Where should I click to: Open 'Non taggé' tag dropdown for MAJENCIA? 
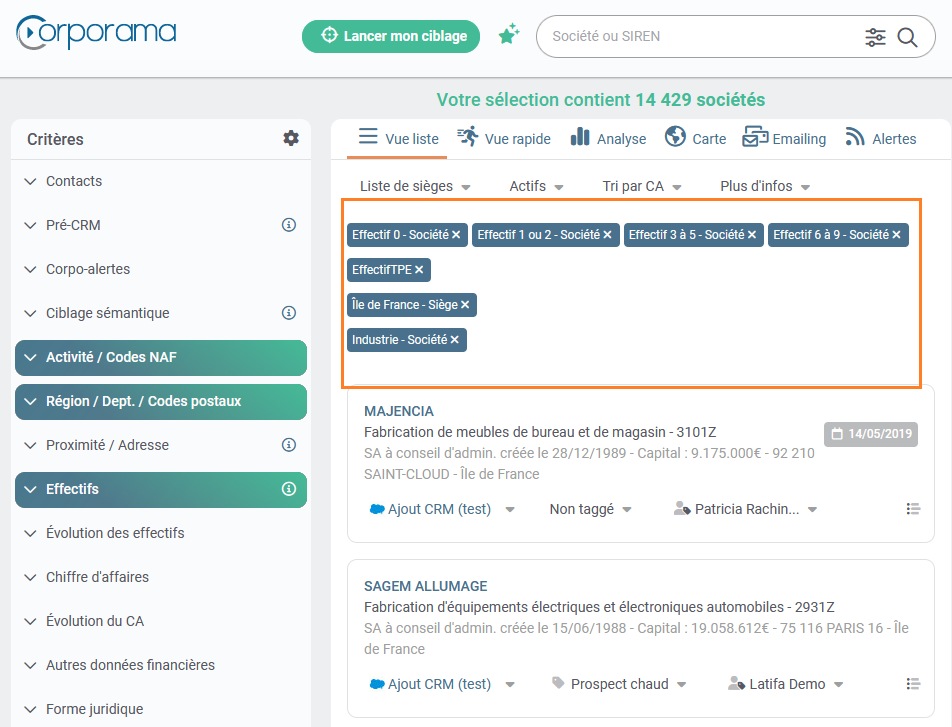591,509
